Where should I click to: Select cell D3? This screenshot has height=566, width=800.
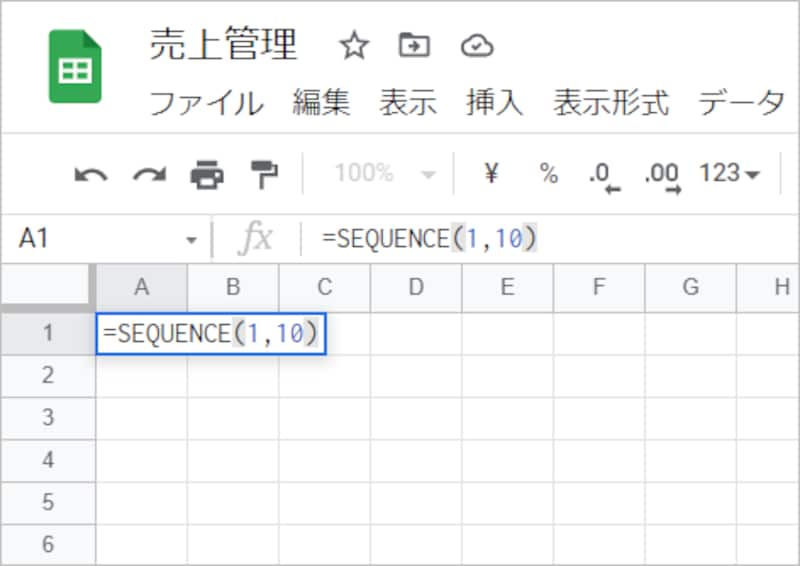click(416, 418)
